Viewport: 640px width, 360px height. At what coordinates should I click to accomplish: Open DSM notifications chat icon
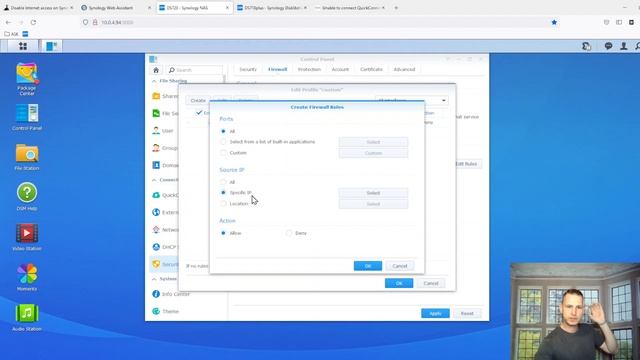[608, 46]
